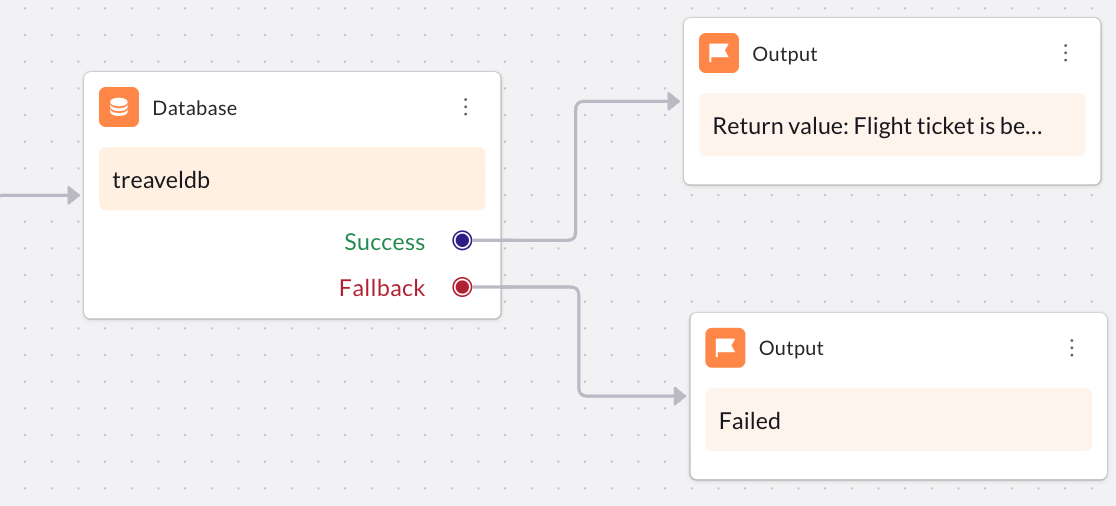The image size is (1116, 506).
Task: Click the title of the top Output node
Action: coord(784,54)
